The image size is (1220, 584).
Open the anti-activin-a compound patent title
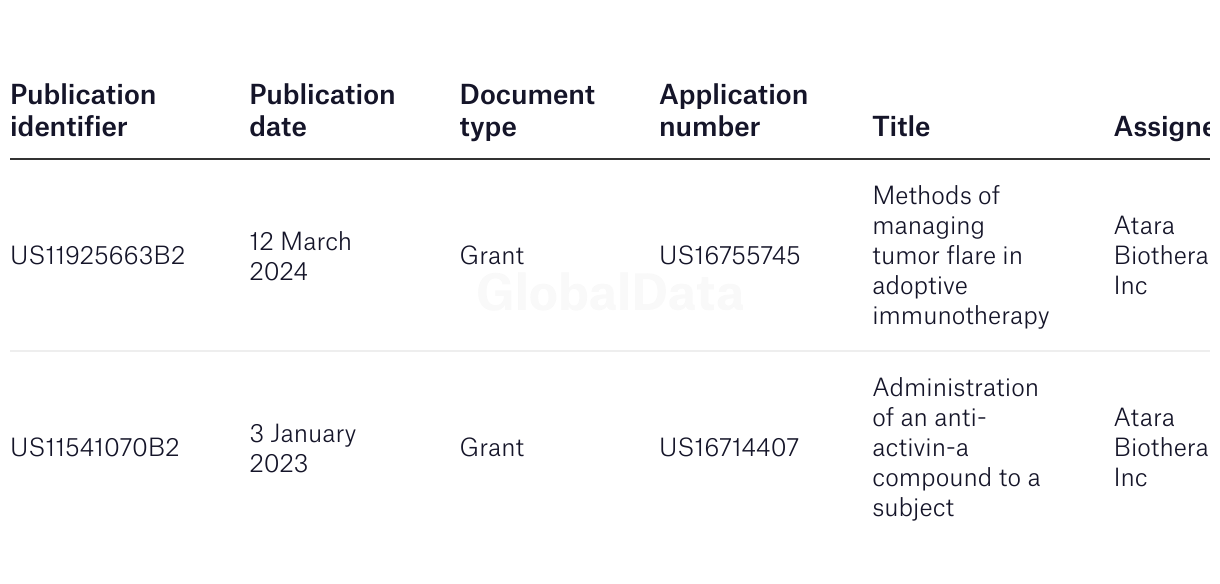tap(955, 448)
